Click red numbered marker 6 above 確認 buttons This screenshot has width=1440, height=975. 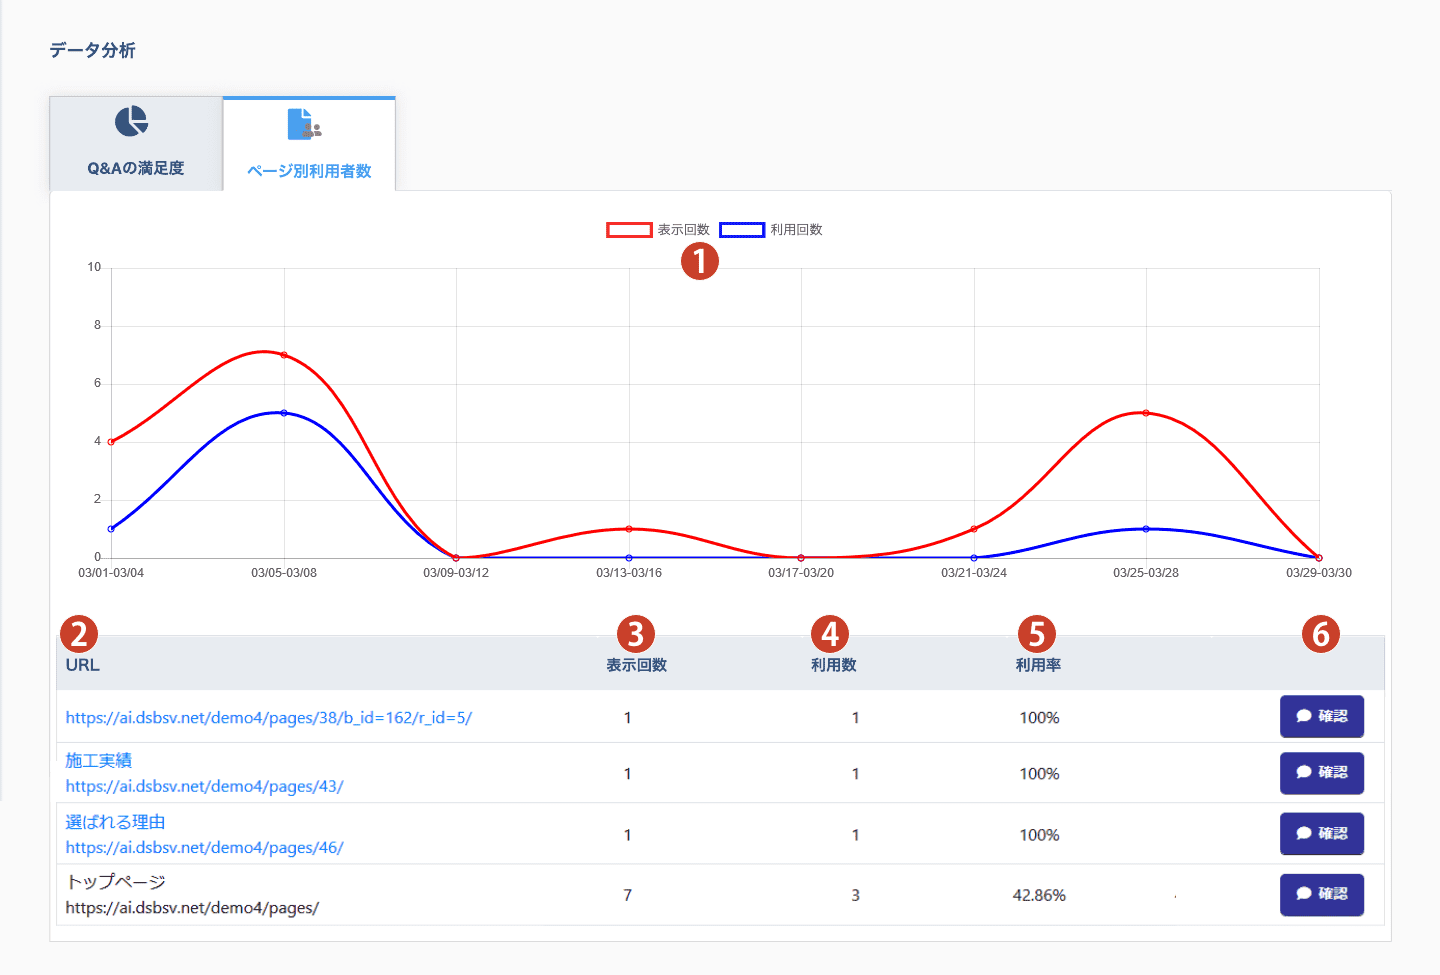(1321, 634)
